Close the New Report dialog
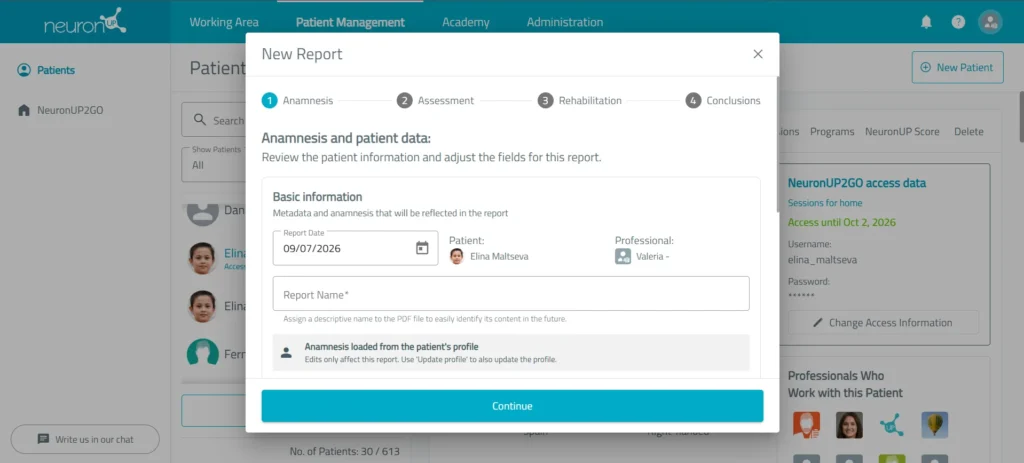This screenshot has width=1024, height=463. (x=758, y=54)
